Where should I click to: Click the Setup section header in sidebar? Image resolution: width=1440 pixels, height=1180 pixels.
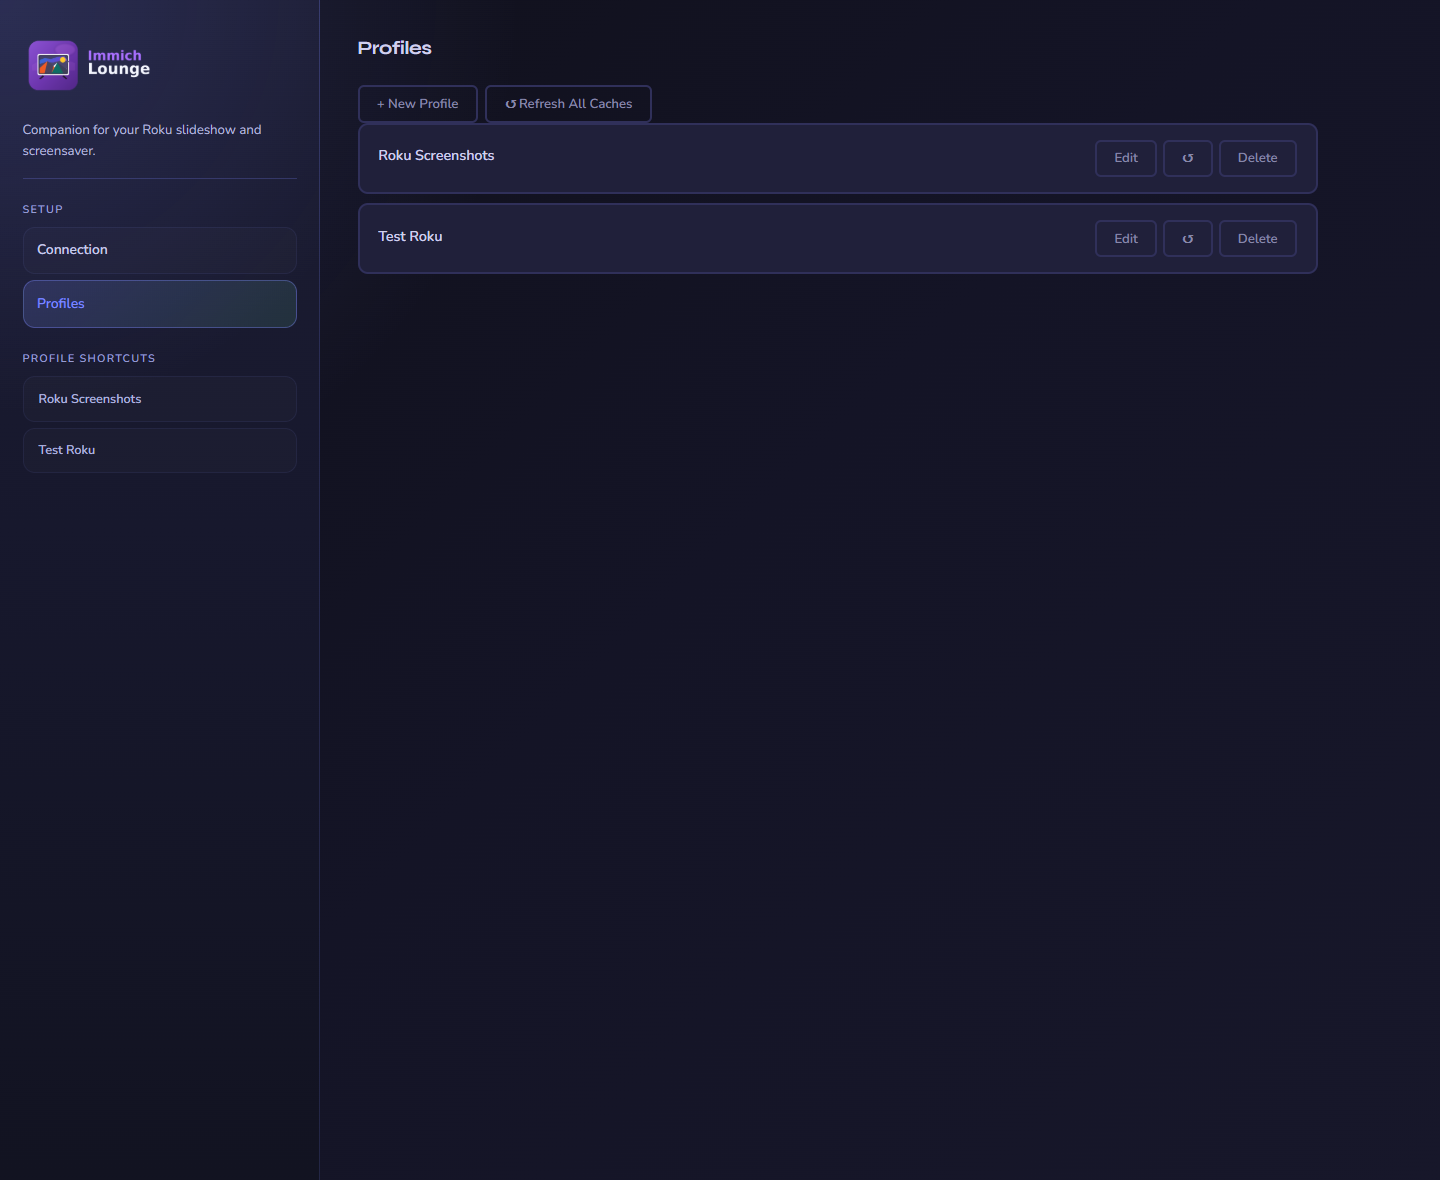(x=42, y=209)
